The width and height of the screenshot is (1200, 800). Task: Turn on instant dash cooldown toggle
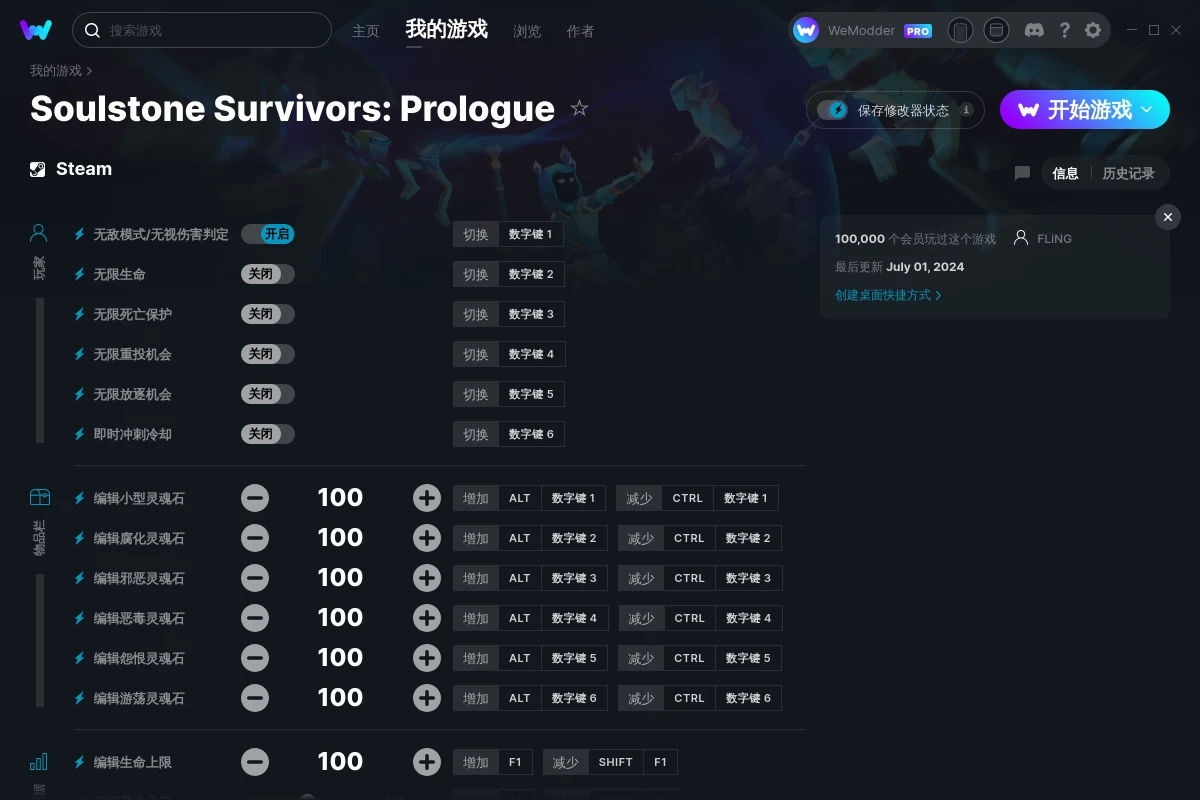[268, 434]
